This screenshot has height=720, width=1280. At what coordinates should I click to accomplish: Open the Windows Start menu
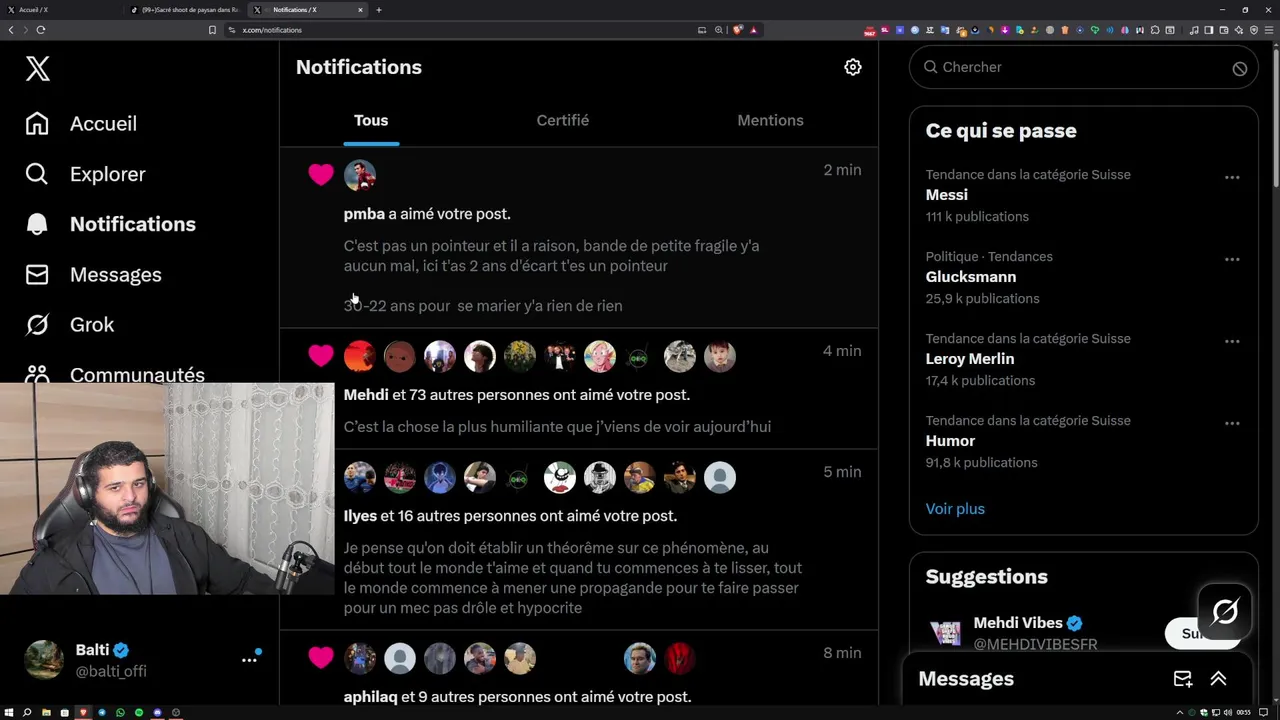[x=9, y=713]
